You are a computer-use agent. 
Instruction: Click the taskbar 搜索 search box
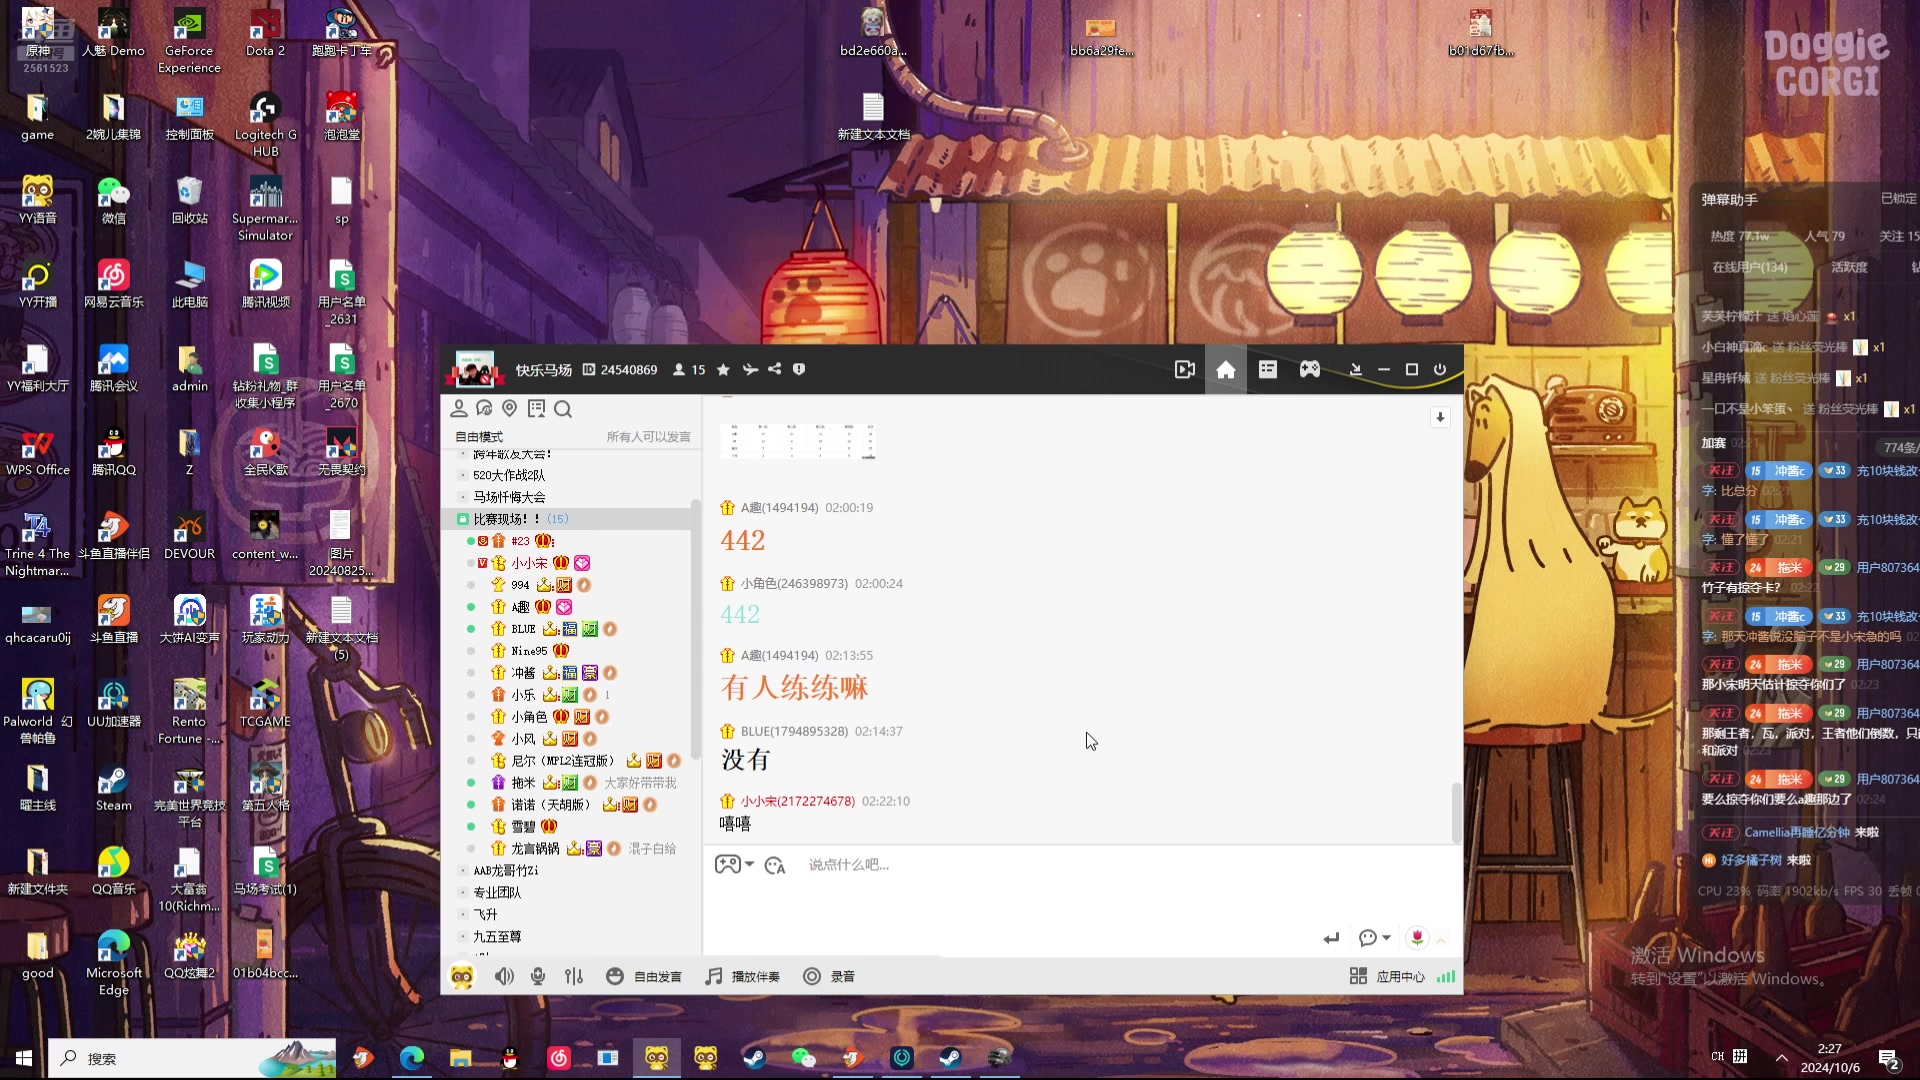[x=192, y=1058]
